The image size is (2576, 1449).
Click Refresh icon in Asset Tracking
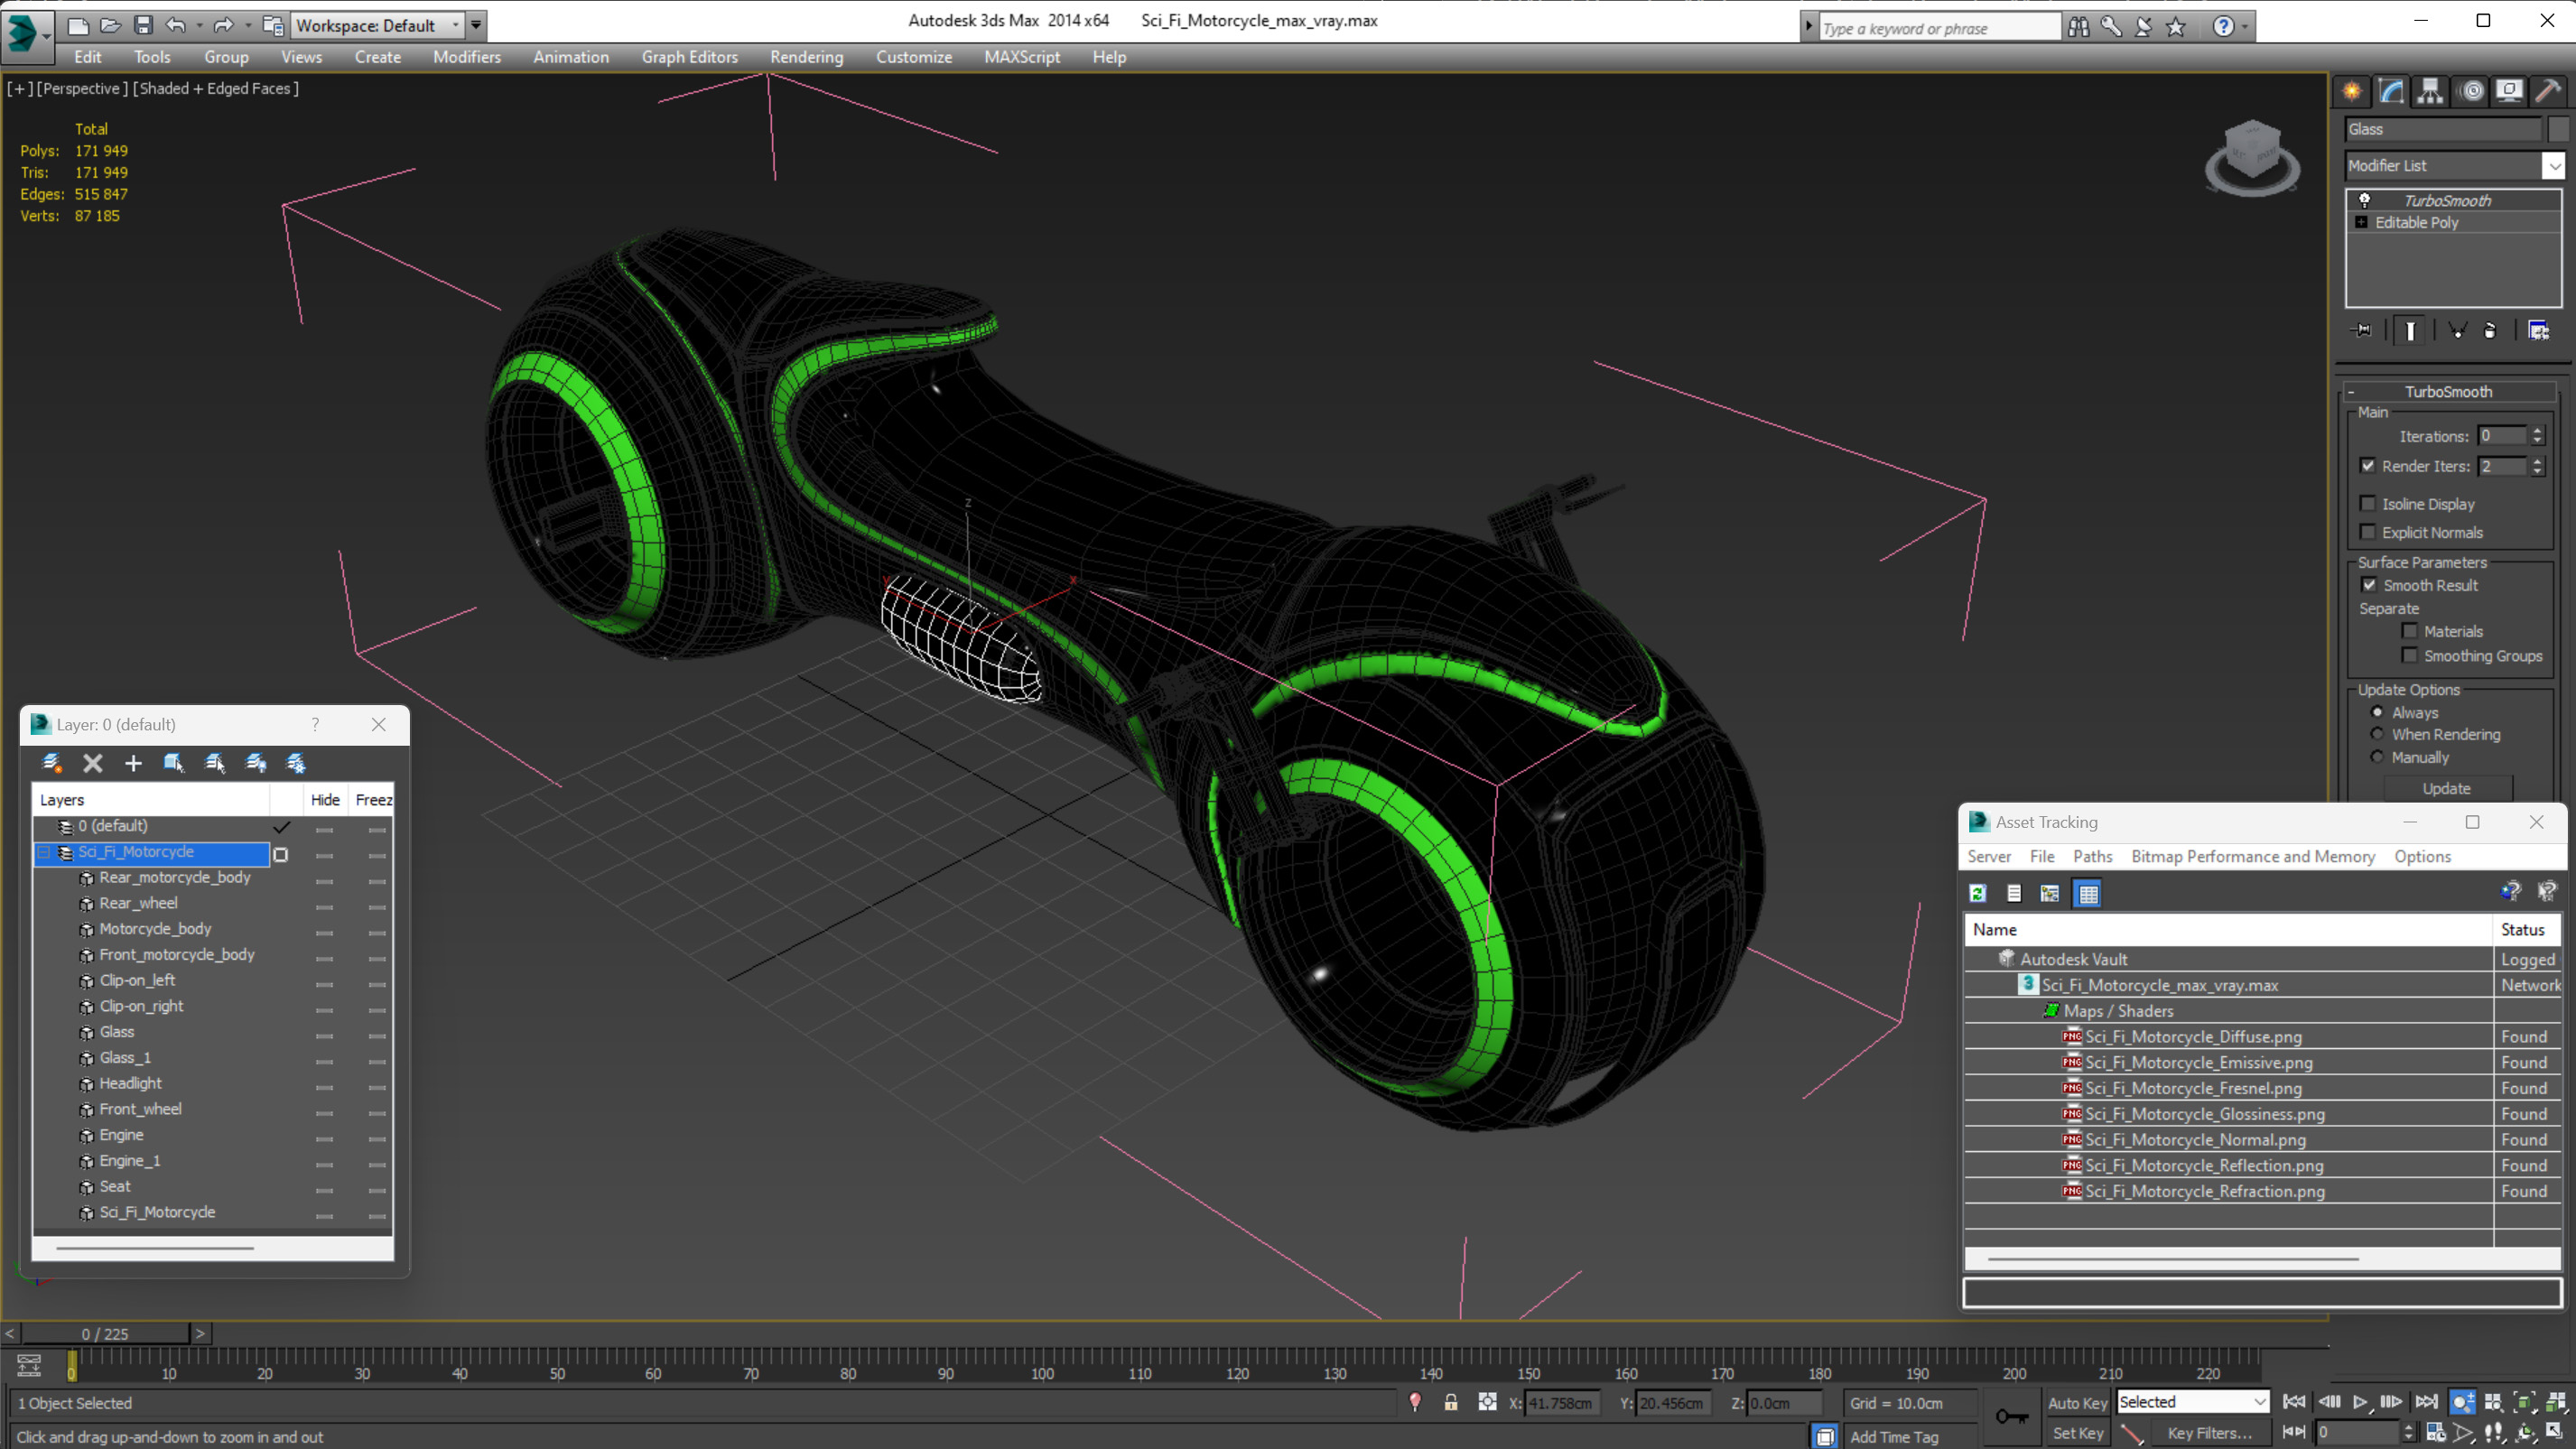click(1977, 893)
